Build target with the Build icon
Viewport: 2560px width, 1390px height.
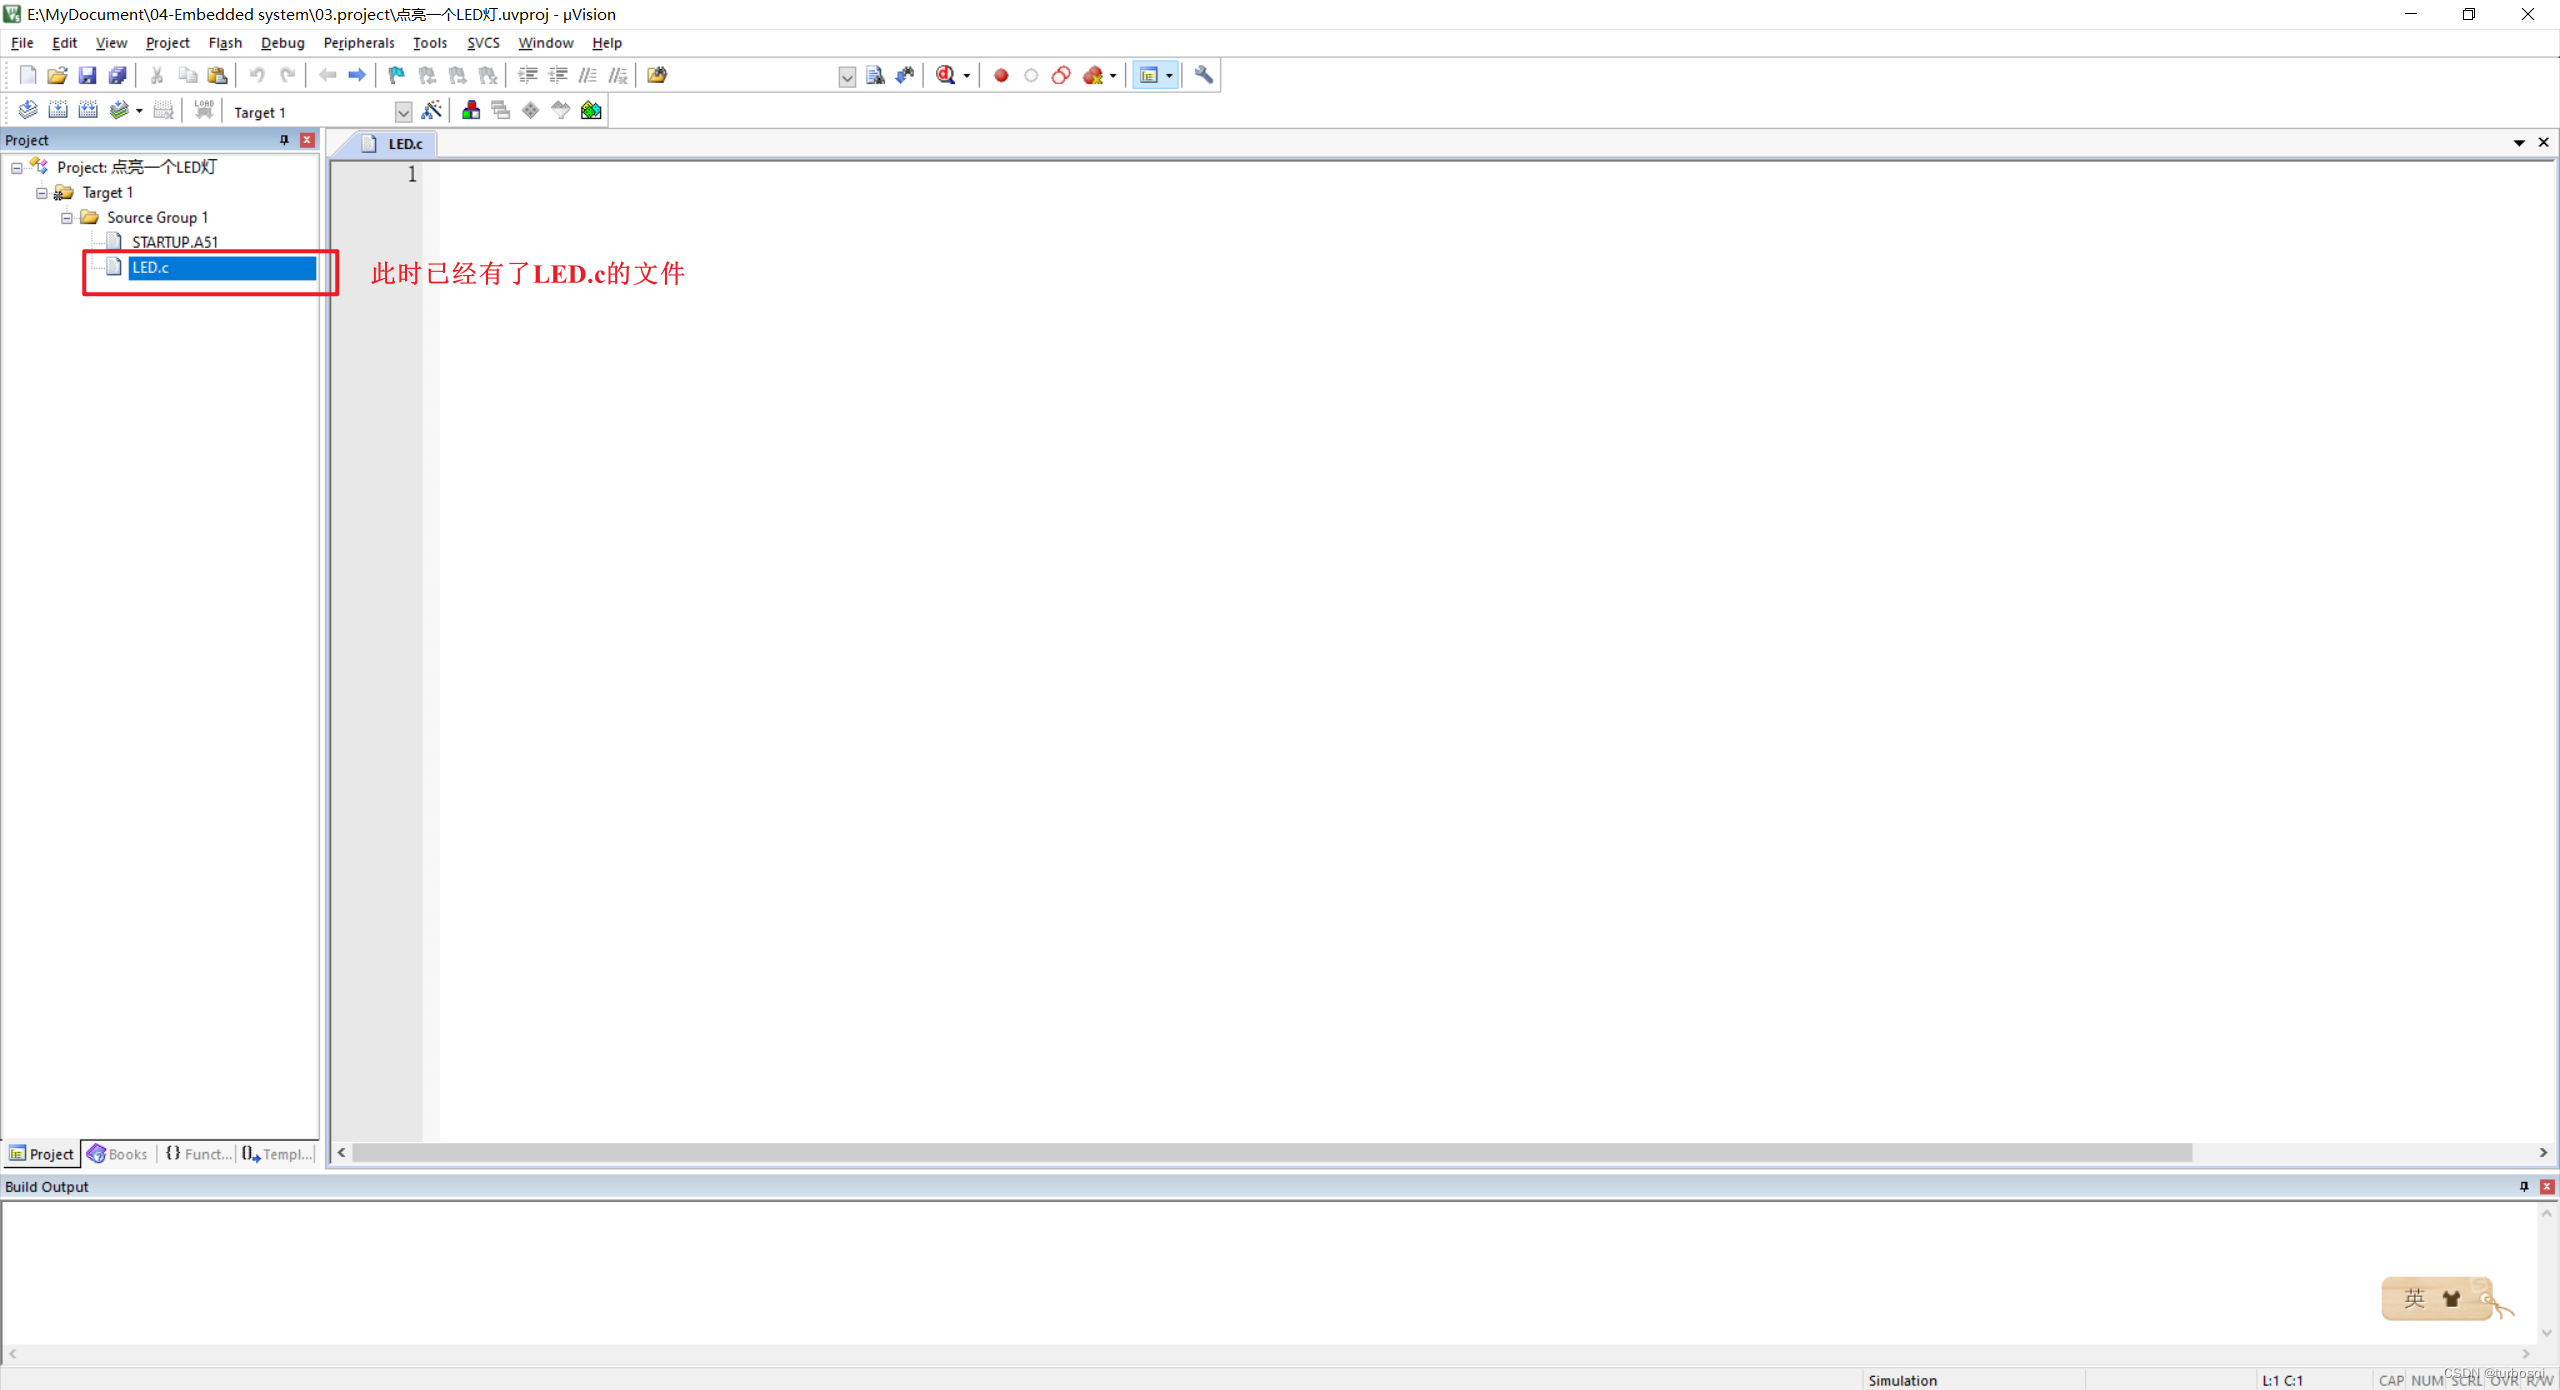pyautogui.click(x=58, y=110)
